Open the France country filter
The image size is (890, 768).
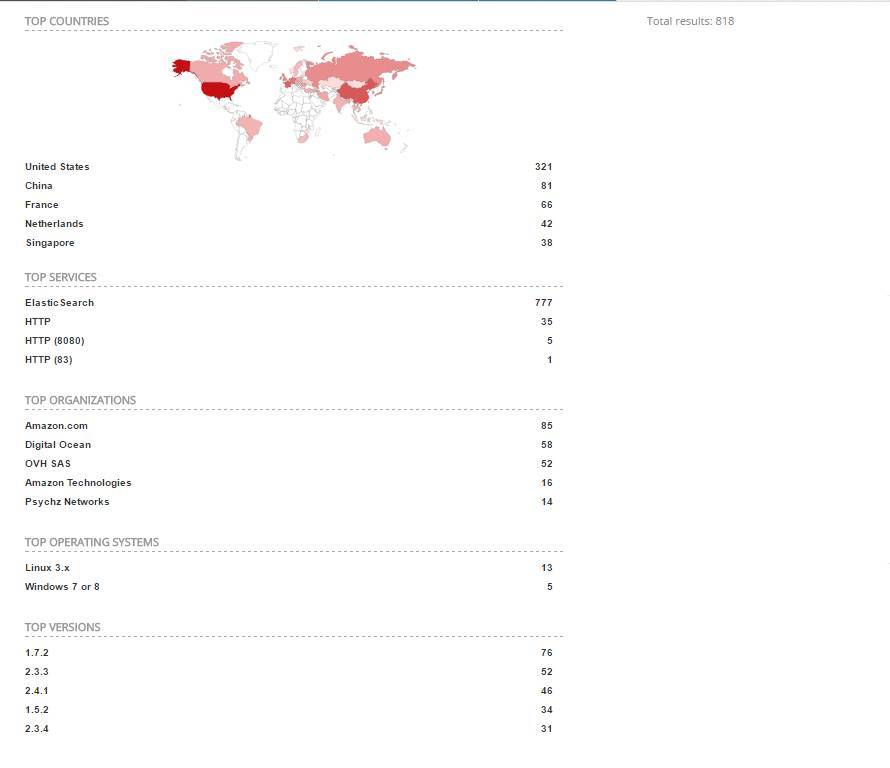coord(41,205)
